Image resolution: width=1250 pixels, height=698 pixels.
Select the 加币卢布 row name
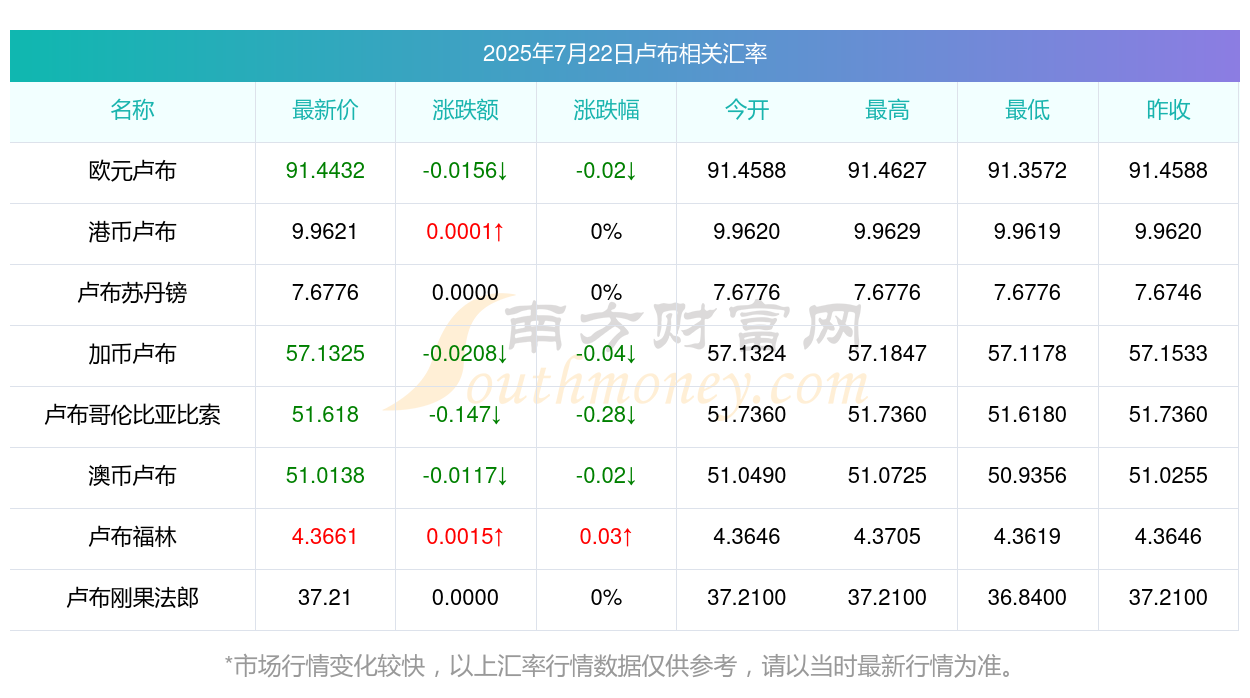(132, 354)
